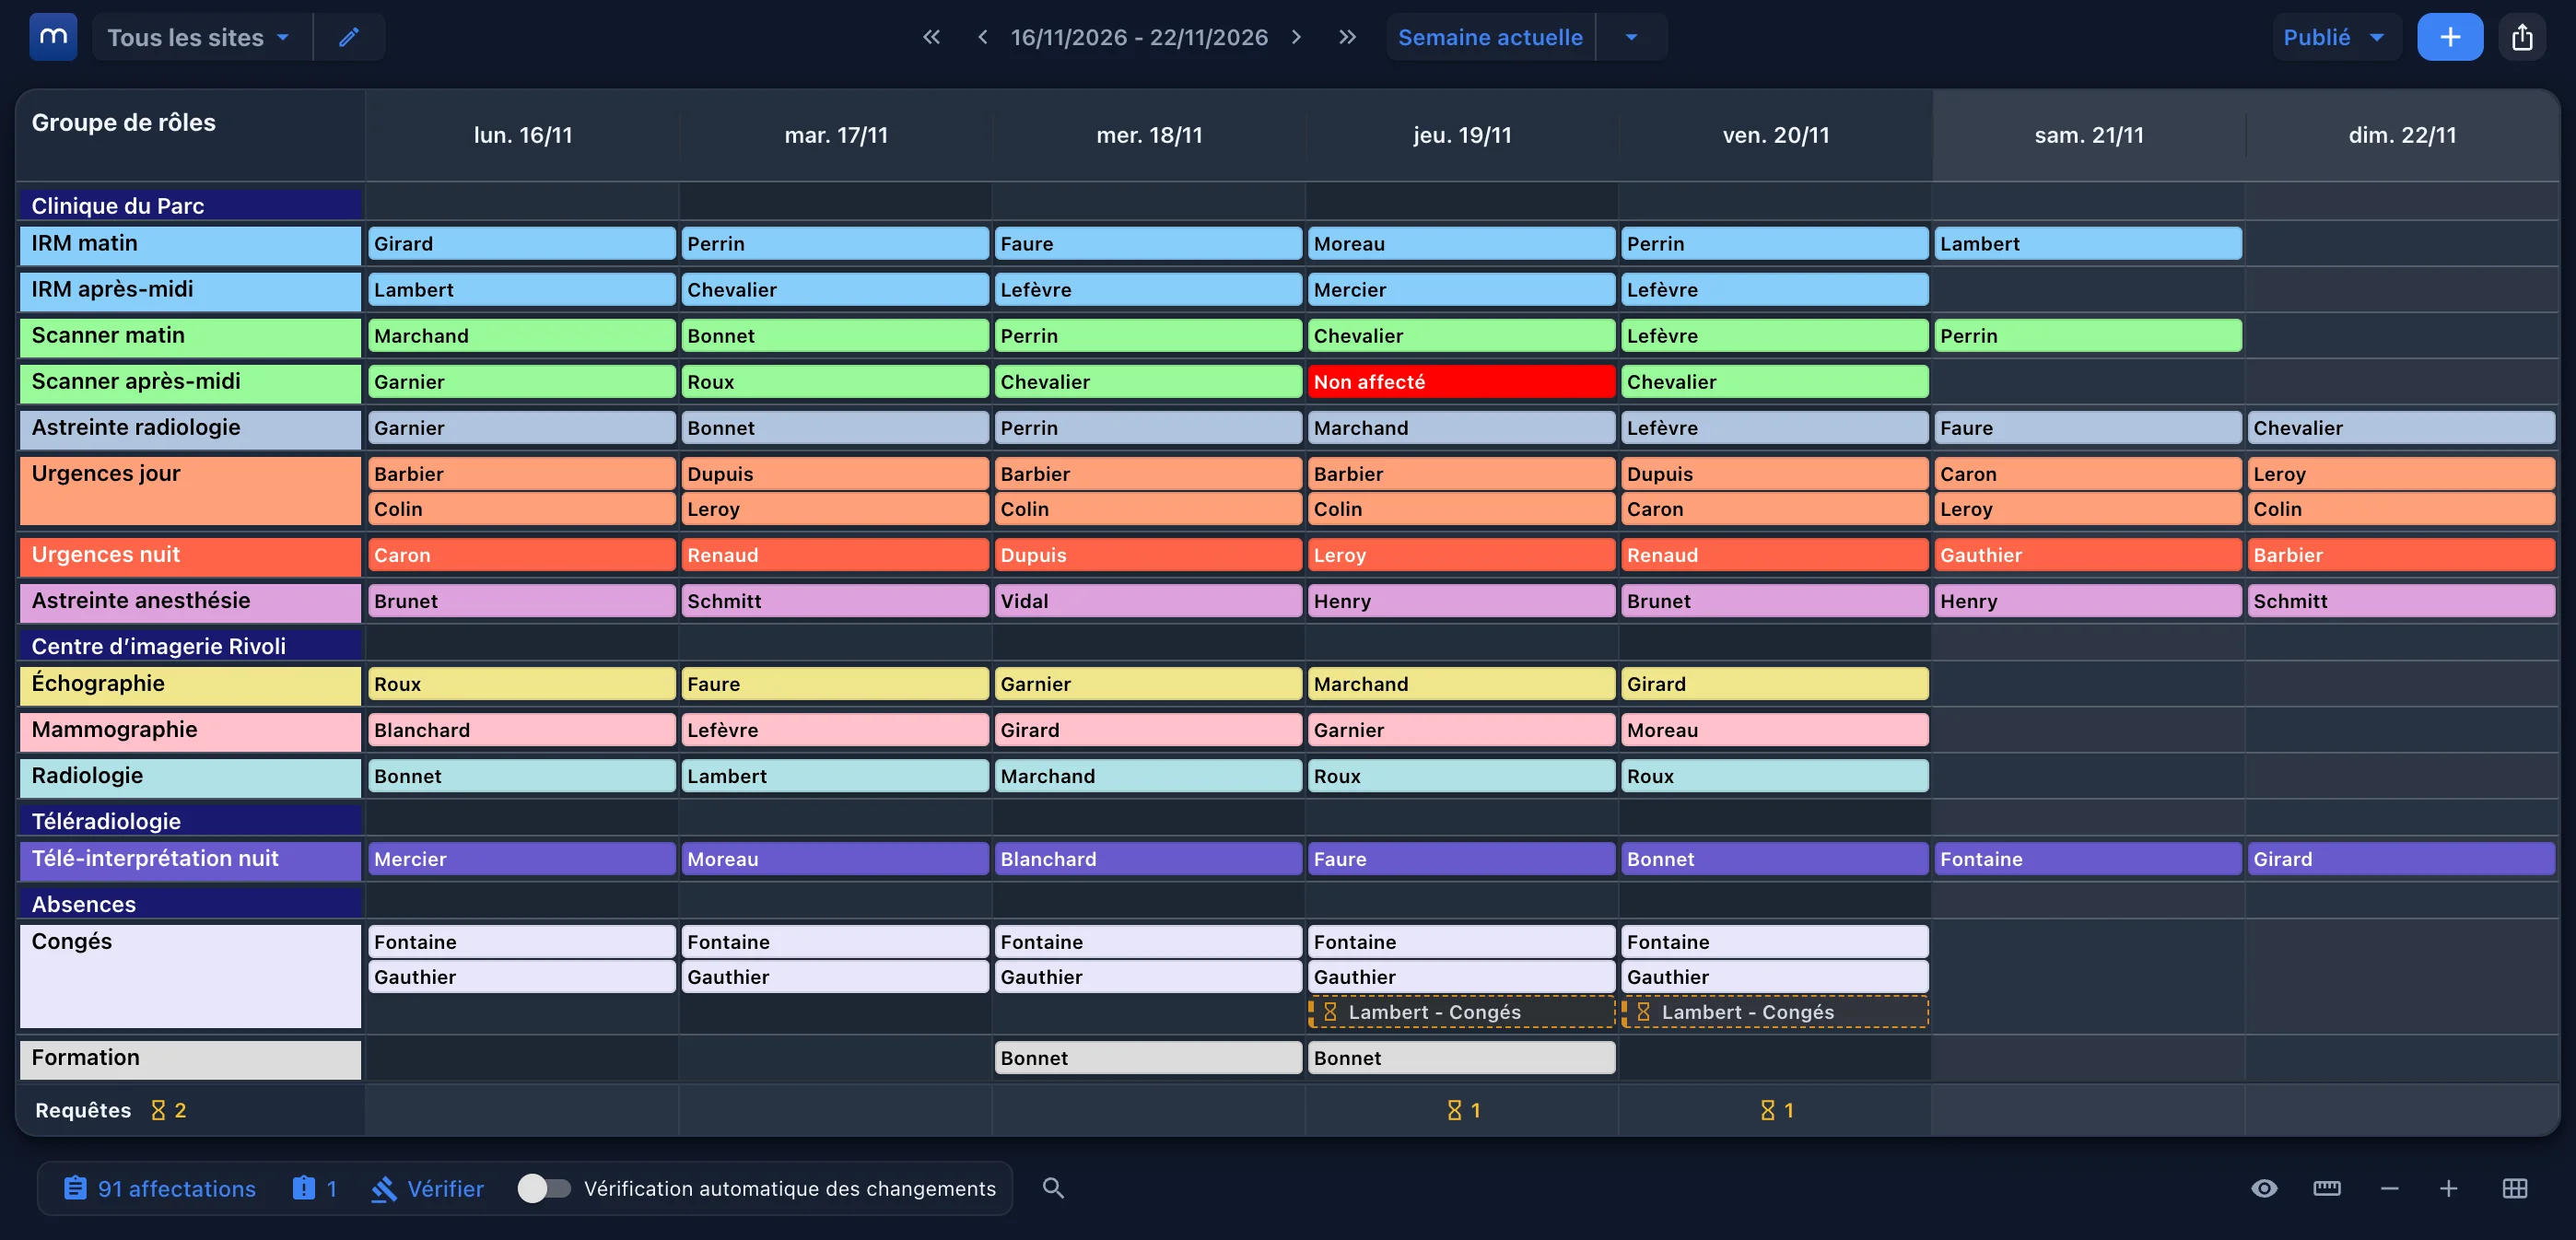This screenshot has height=1240, width=2576.
Task: Select Bonnet in Formation Wednesday
Action: (1148, 1057)
